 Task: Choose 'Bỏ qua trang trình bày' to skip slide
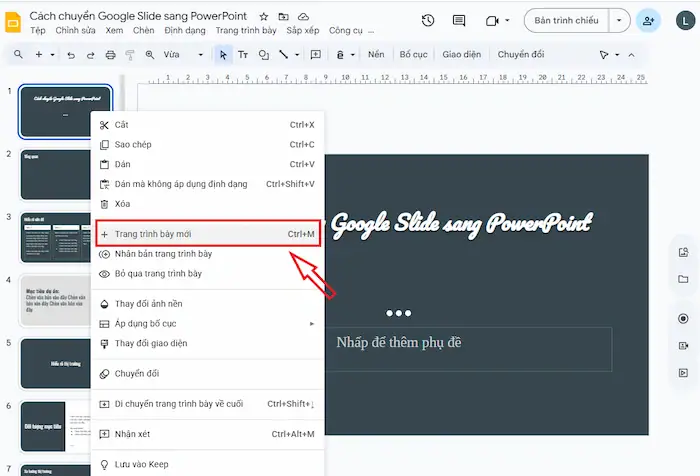tap(158, 273)
